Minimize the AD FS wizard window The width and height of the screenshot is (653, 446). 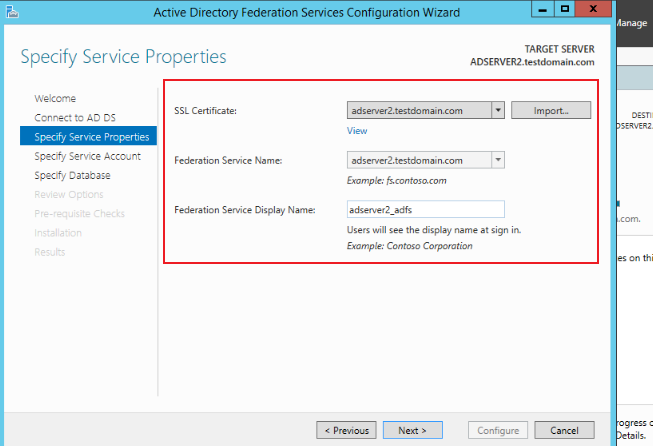(543, 9)
